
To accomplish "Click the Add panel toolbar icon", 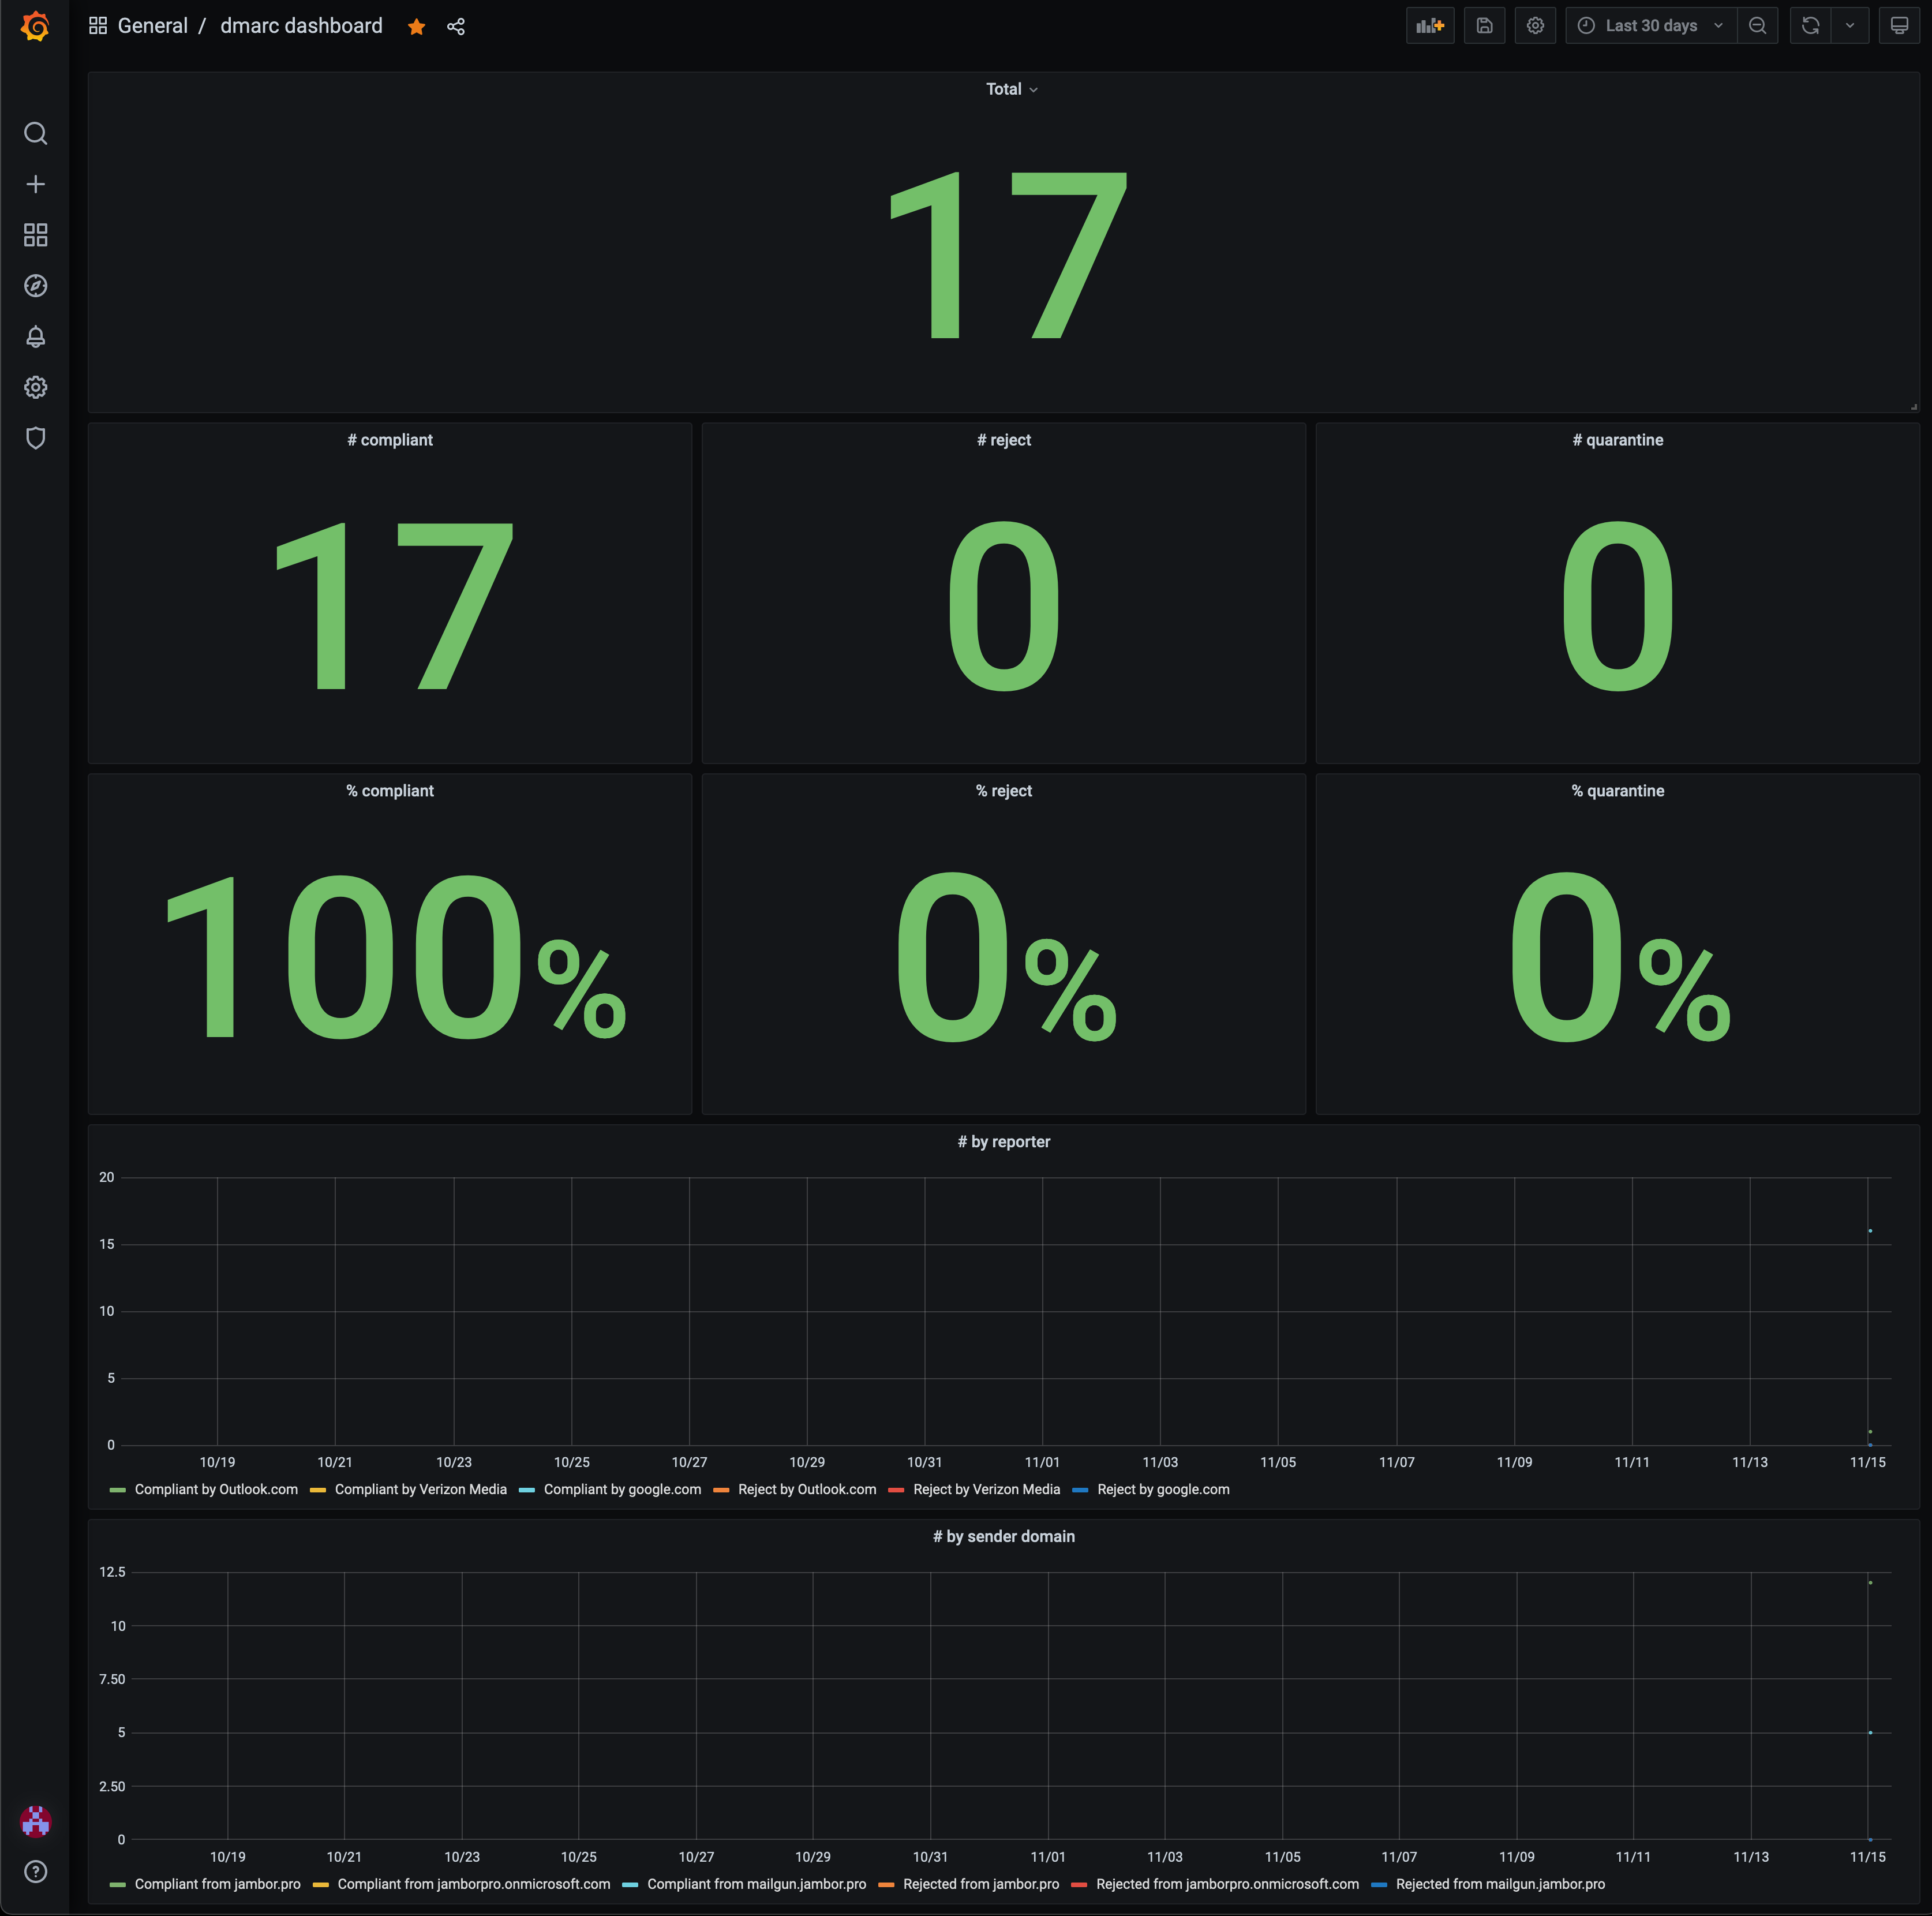I will (1429, 26).
